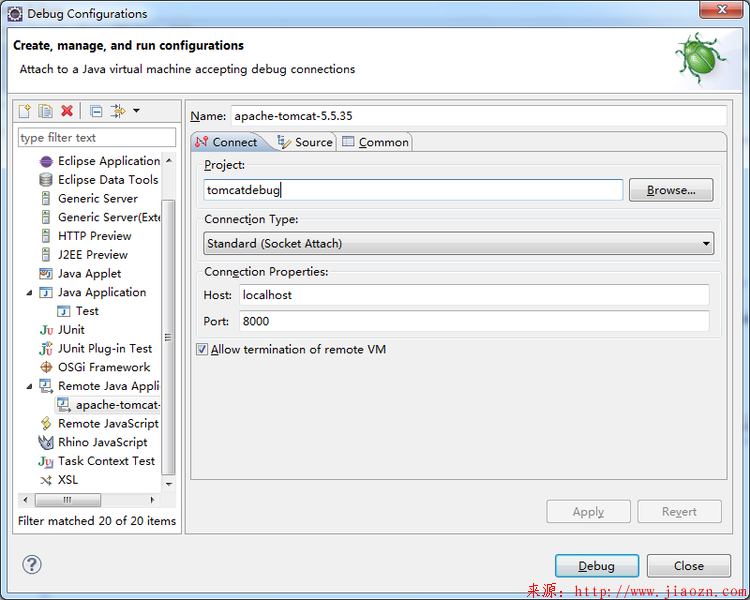Click the HTTP Preview icon
Screen dimensions: 750x600
coord(46,236)
